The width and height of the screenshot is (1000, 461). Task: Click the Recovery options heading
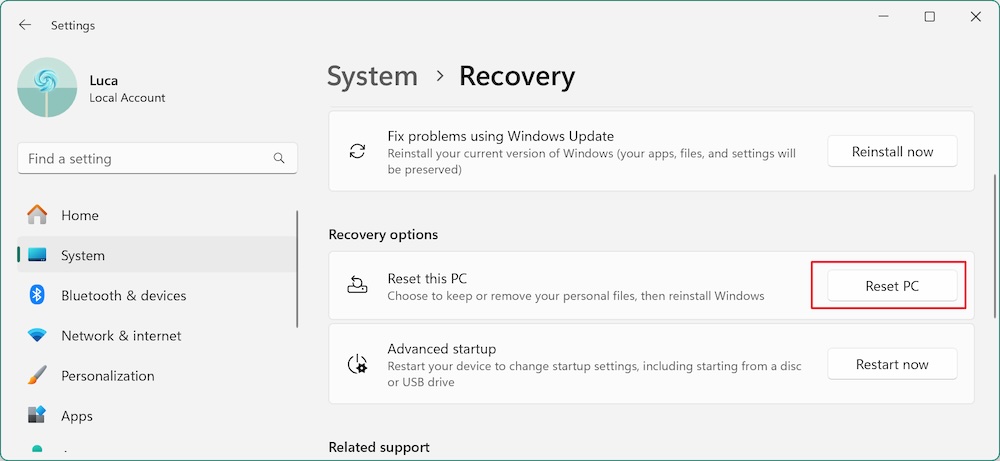(x=383, y=235)
